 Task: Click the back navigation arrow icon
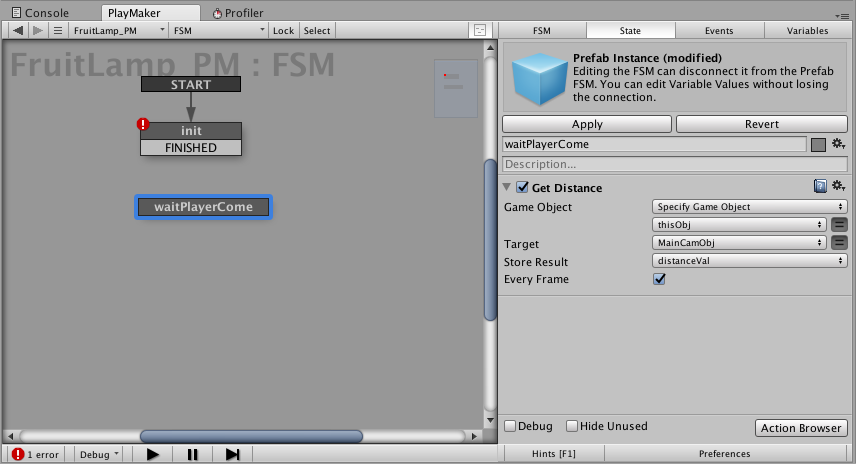17,31
